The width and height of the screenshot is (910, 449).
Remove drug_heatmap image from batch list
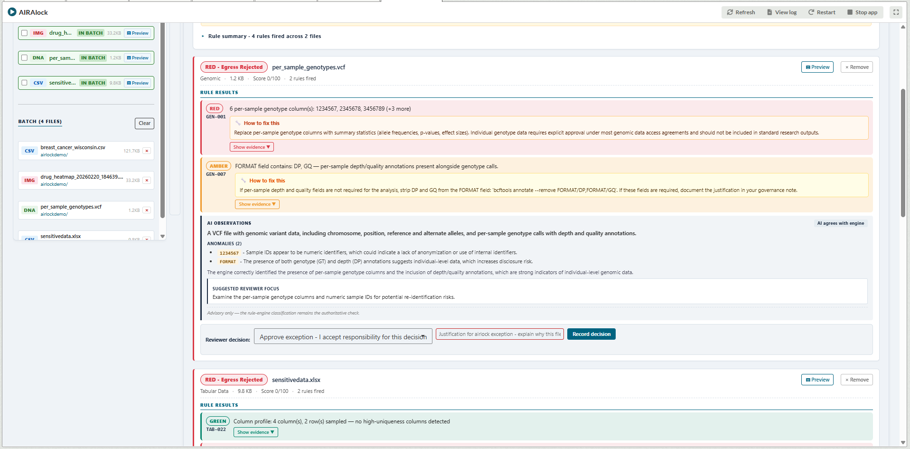[146, 180]
